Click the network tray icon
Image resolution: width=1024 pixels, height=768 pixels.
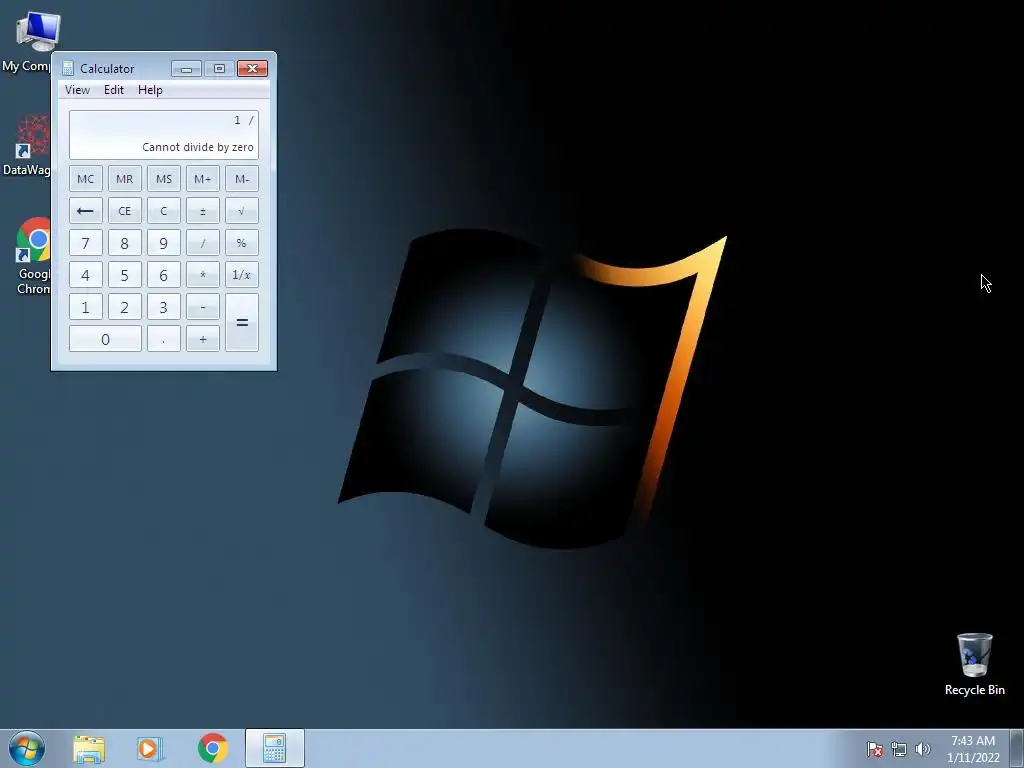click(899, 749)
